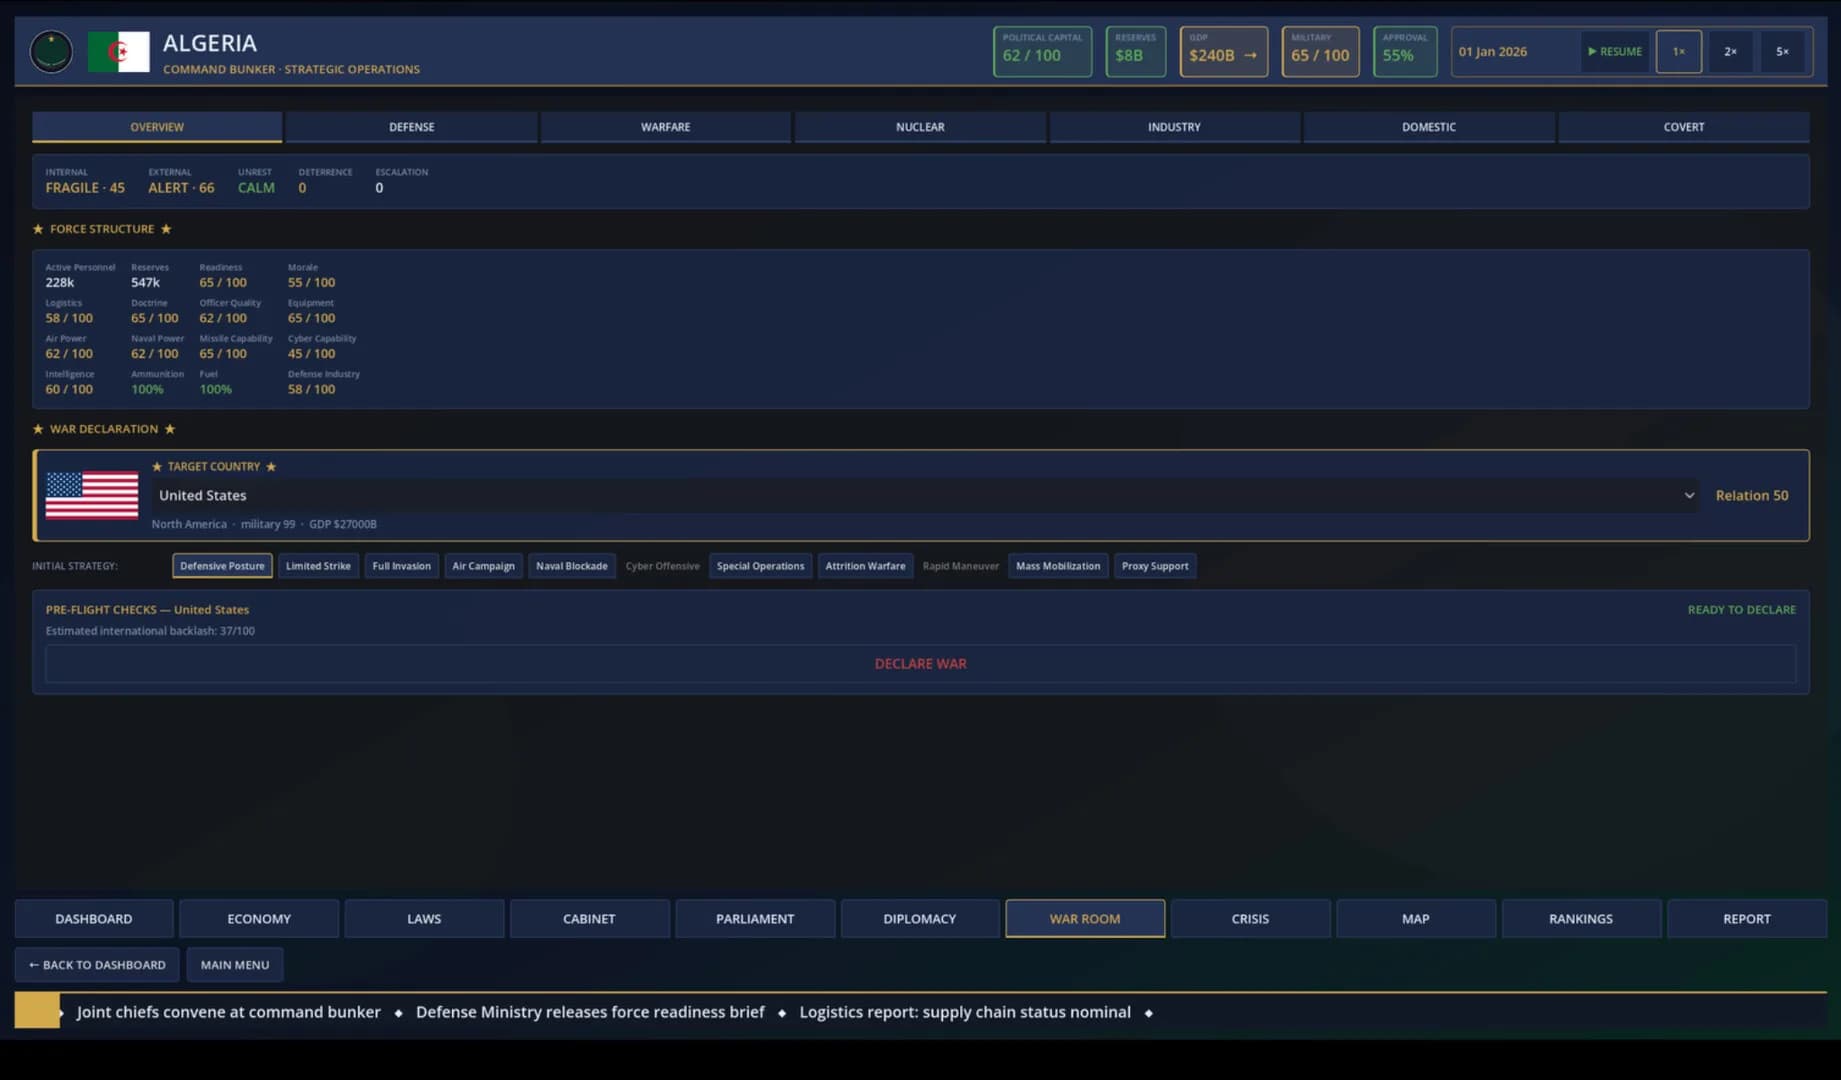The image size is (1841, 1080).
Task: Select Naval Blockade initial strategy
Action: tap(571, 566)
